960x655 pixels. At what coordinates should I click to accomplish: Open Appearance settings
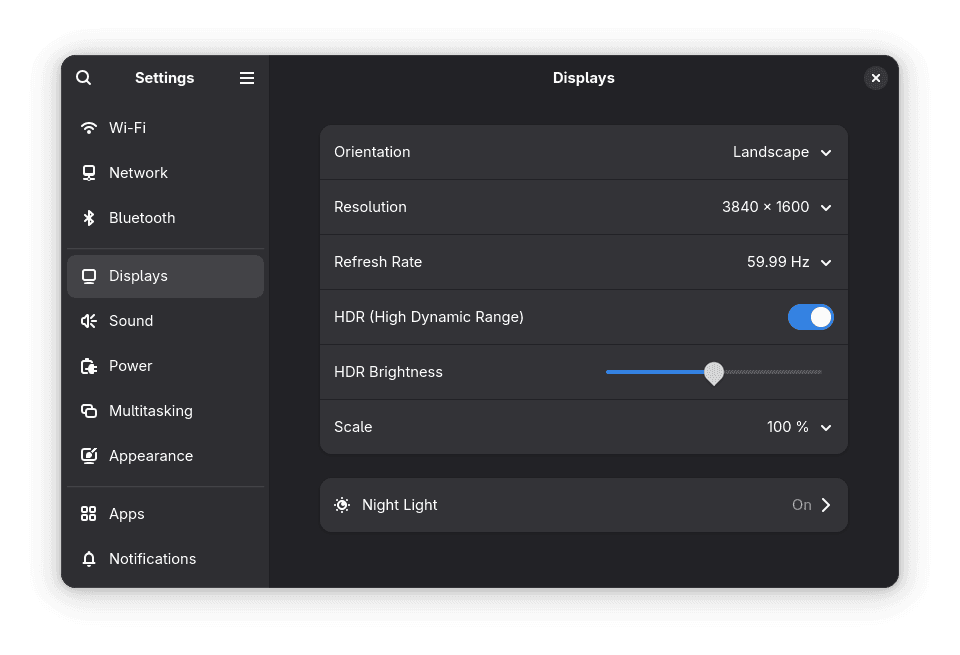[x=165, y=456]
